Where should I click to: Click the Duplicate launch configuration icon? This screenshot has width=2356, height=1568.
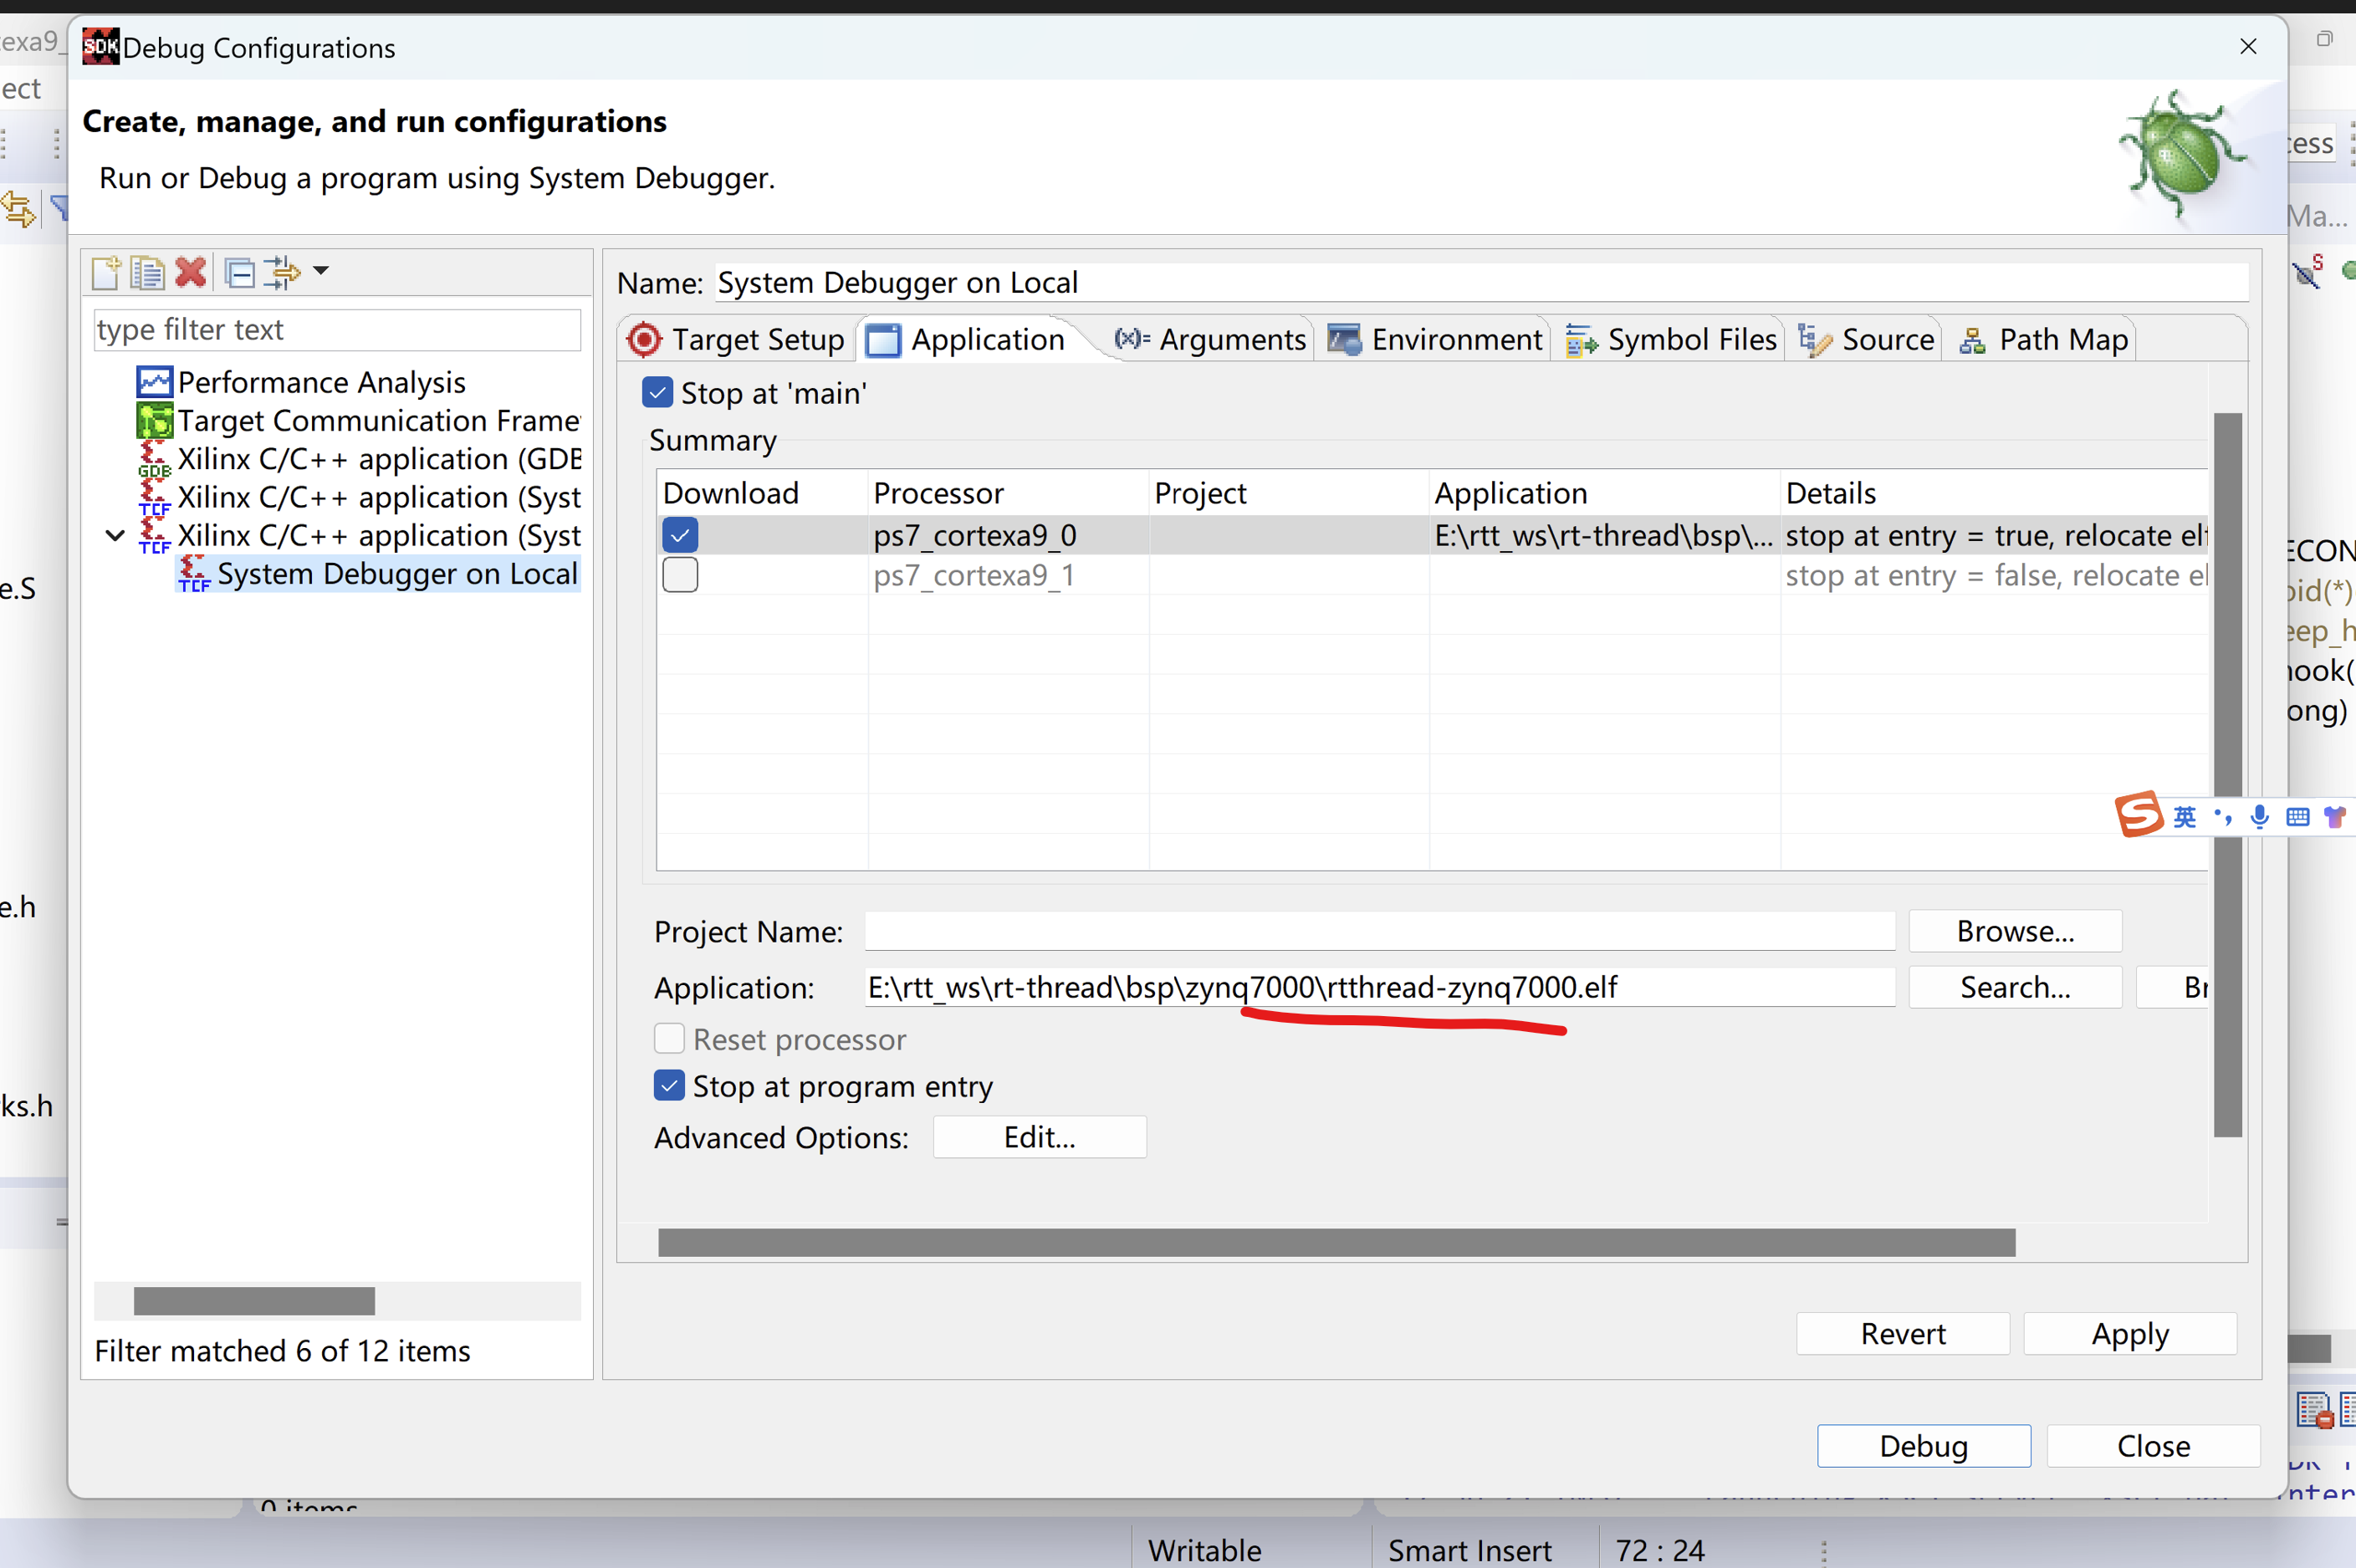[147, 272]
